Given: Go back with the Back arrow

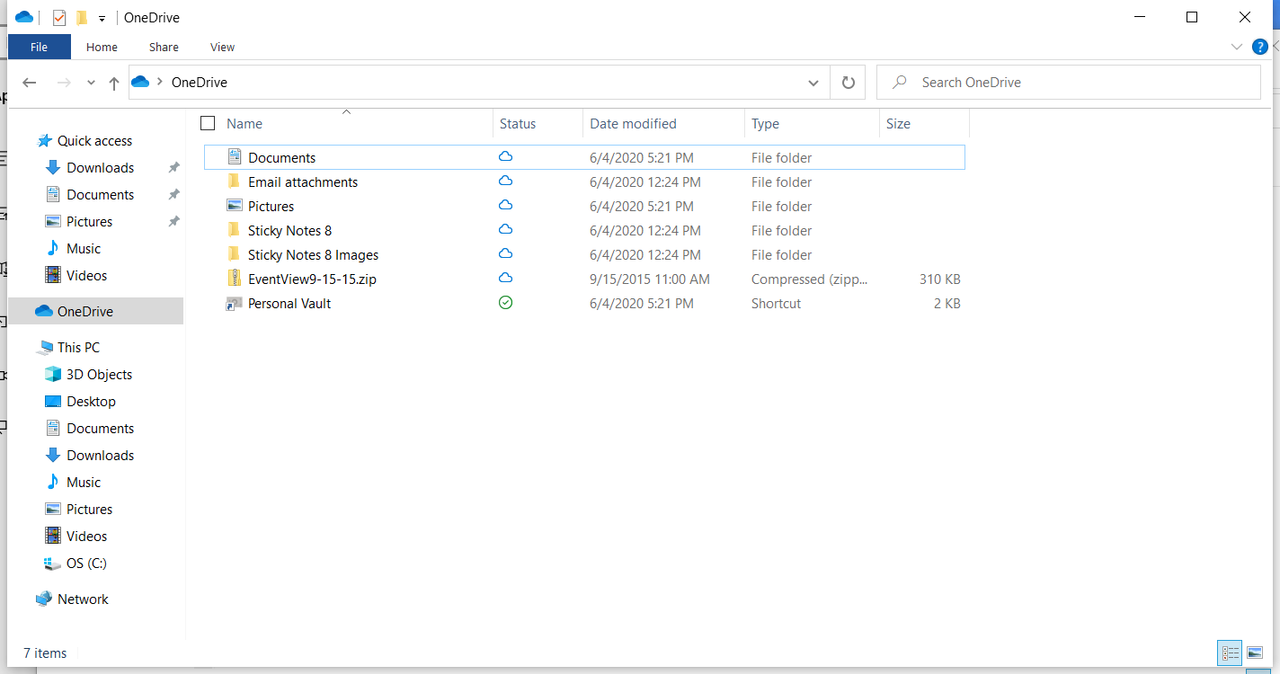Looking at the screenshot, I should [30, 83].
